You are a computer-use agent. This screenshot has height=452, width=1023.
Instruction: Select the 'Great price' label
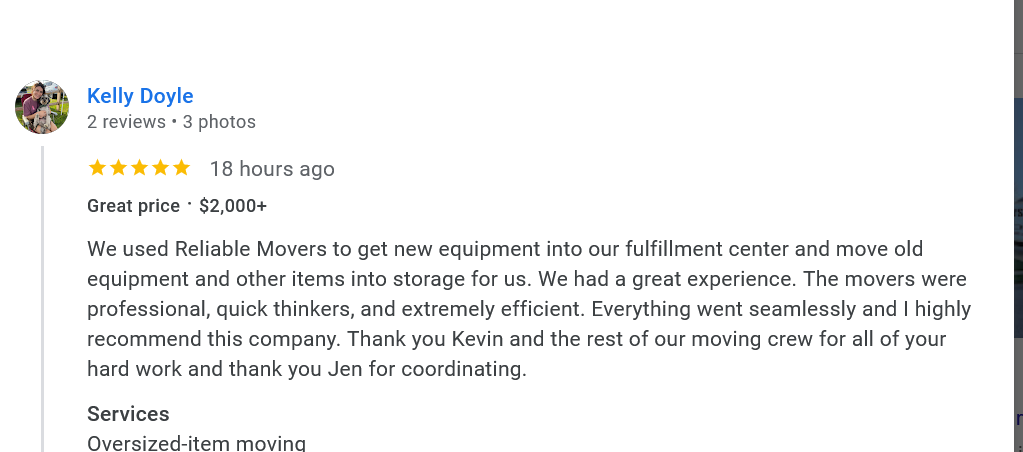(x=133, y=206)
